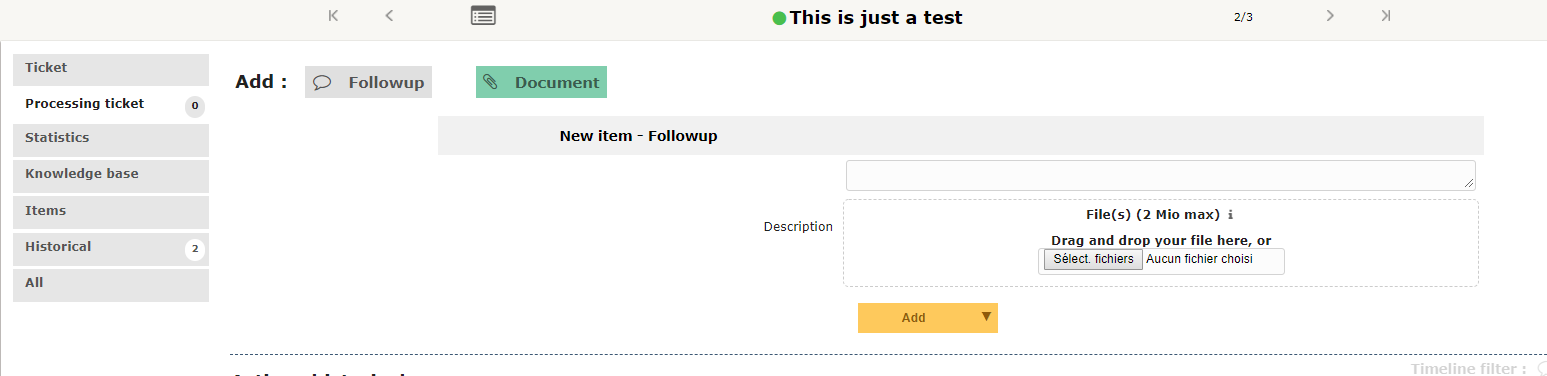Go to the first ticket arrow
The image size is (1547, 376).
pos(333,15)
